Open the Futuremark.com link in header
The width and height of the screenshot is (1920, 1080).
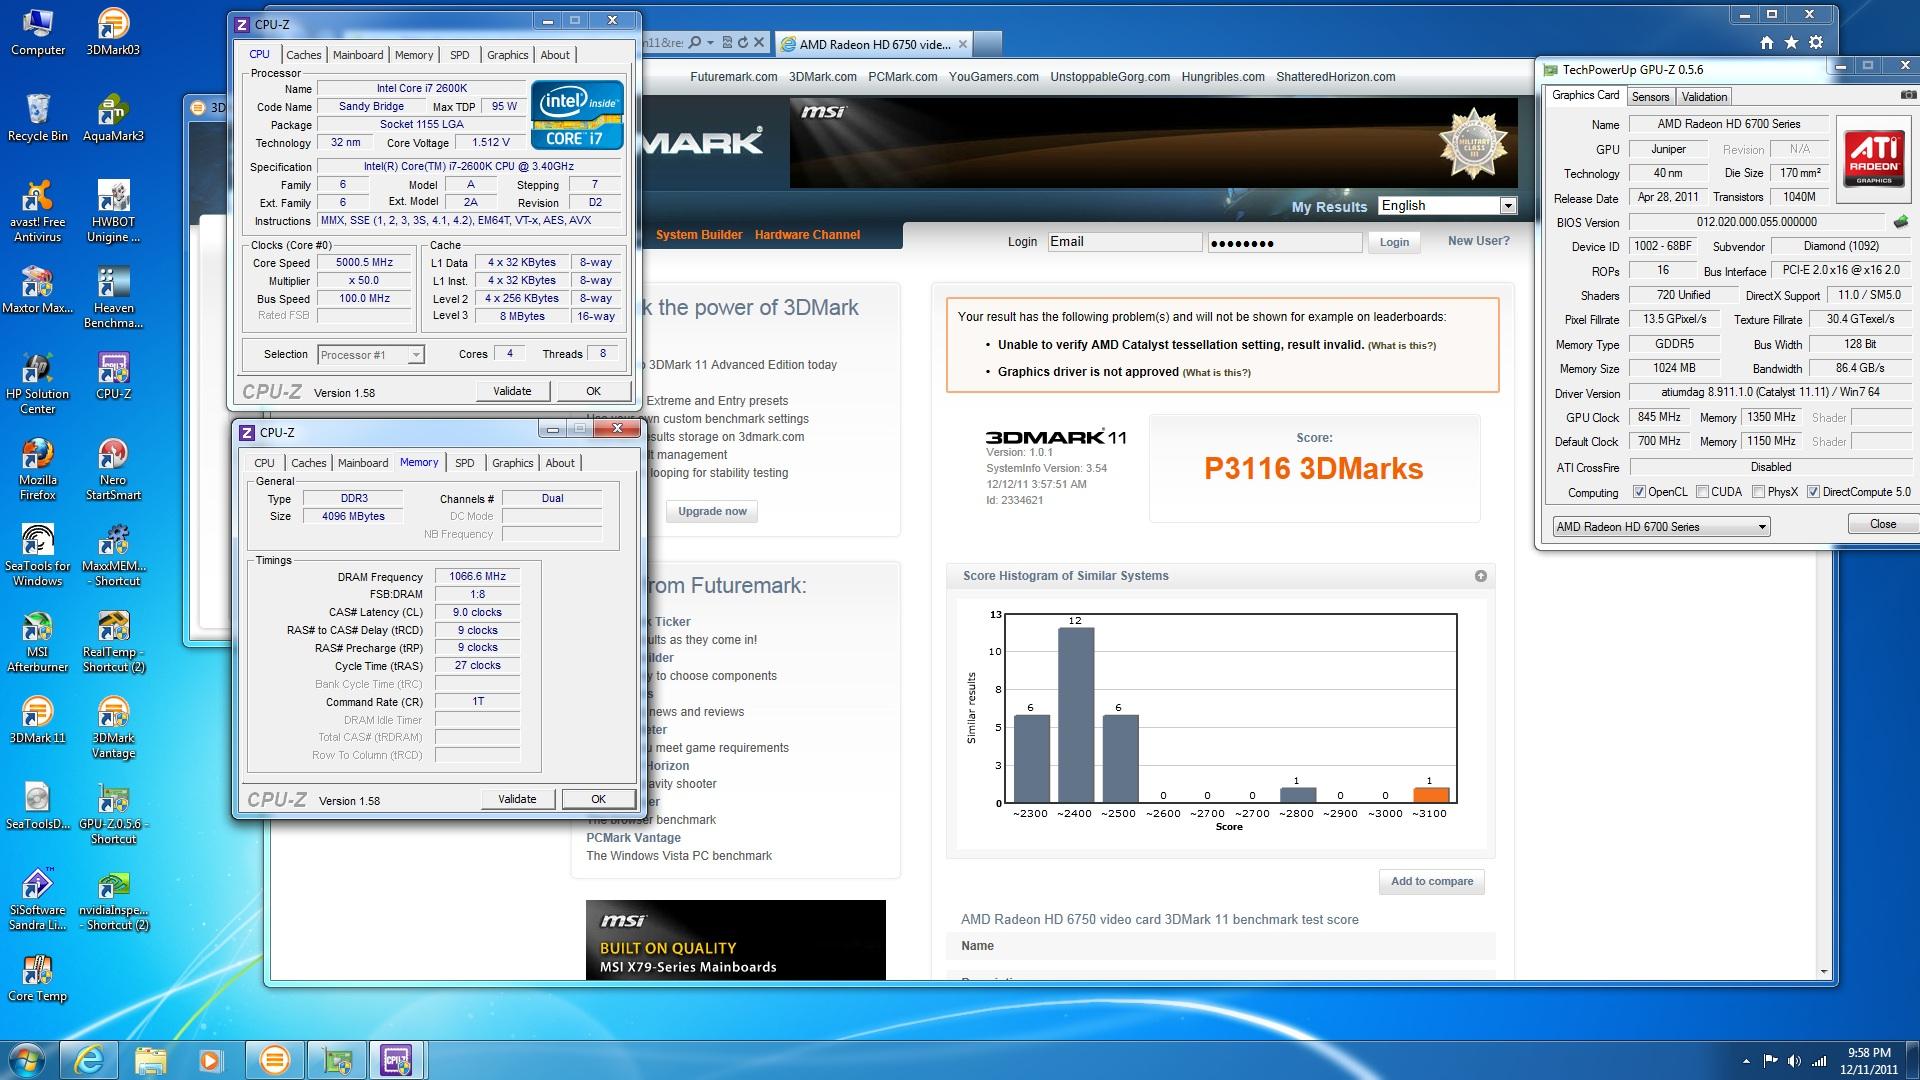(733, 77)
